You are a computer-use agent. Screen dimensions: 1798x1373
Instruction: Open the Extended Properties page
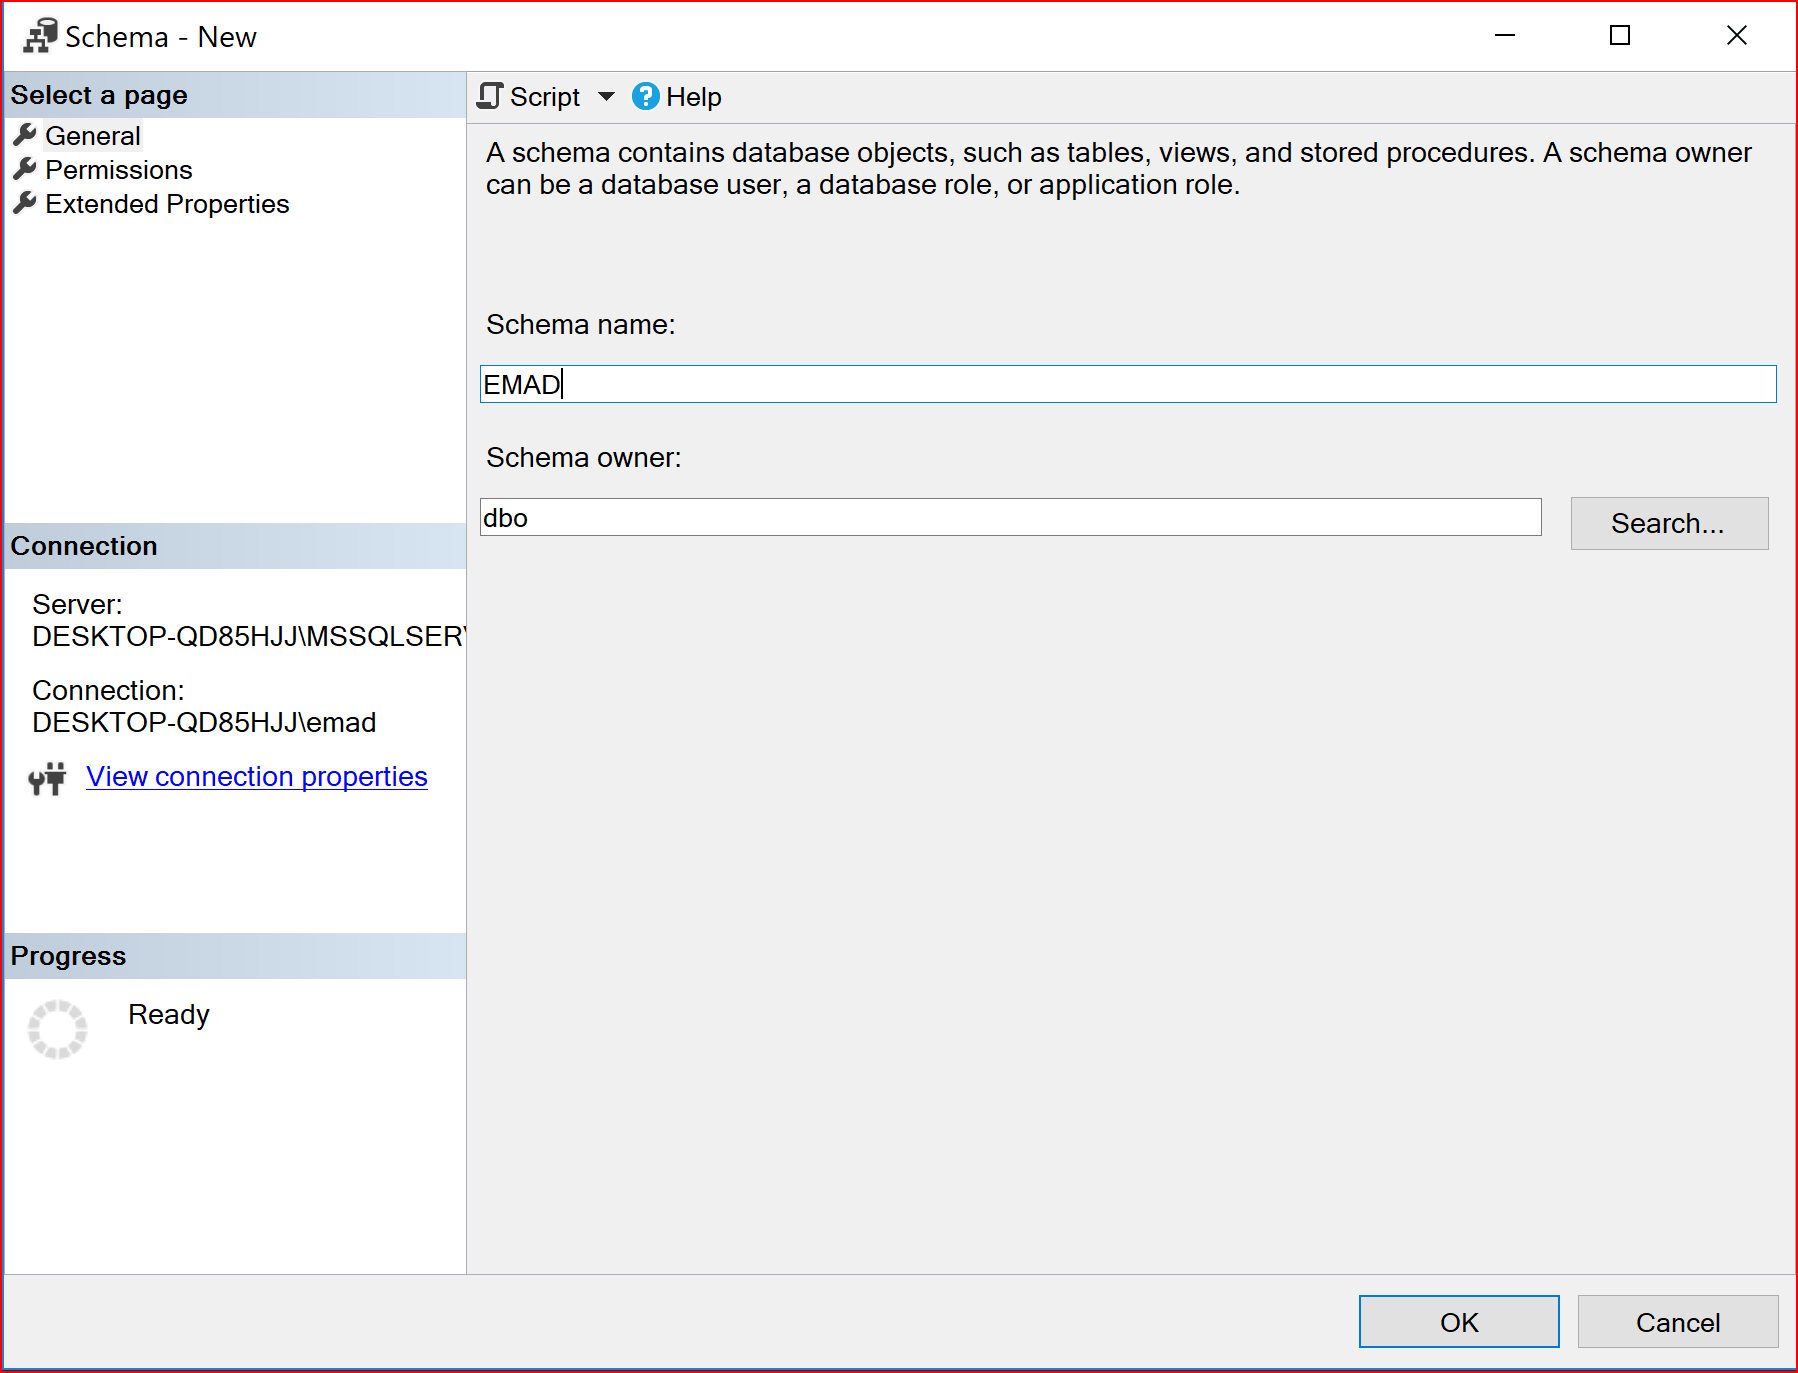[x=167, y=204]
